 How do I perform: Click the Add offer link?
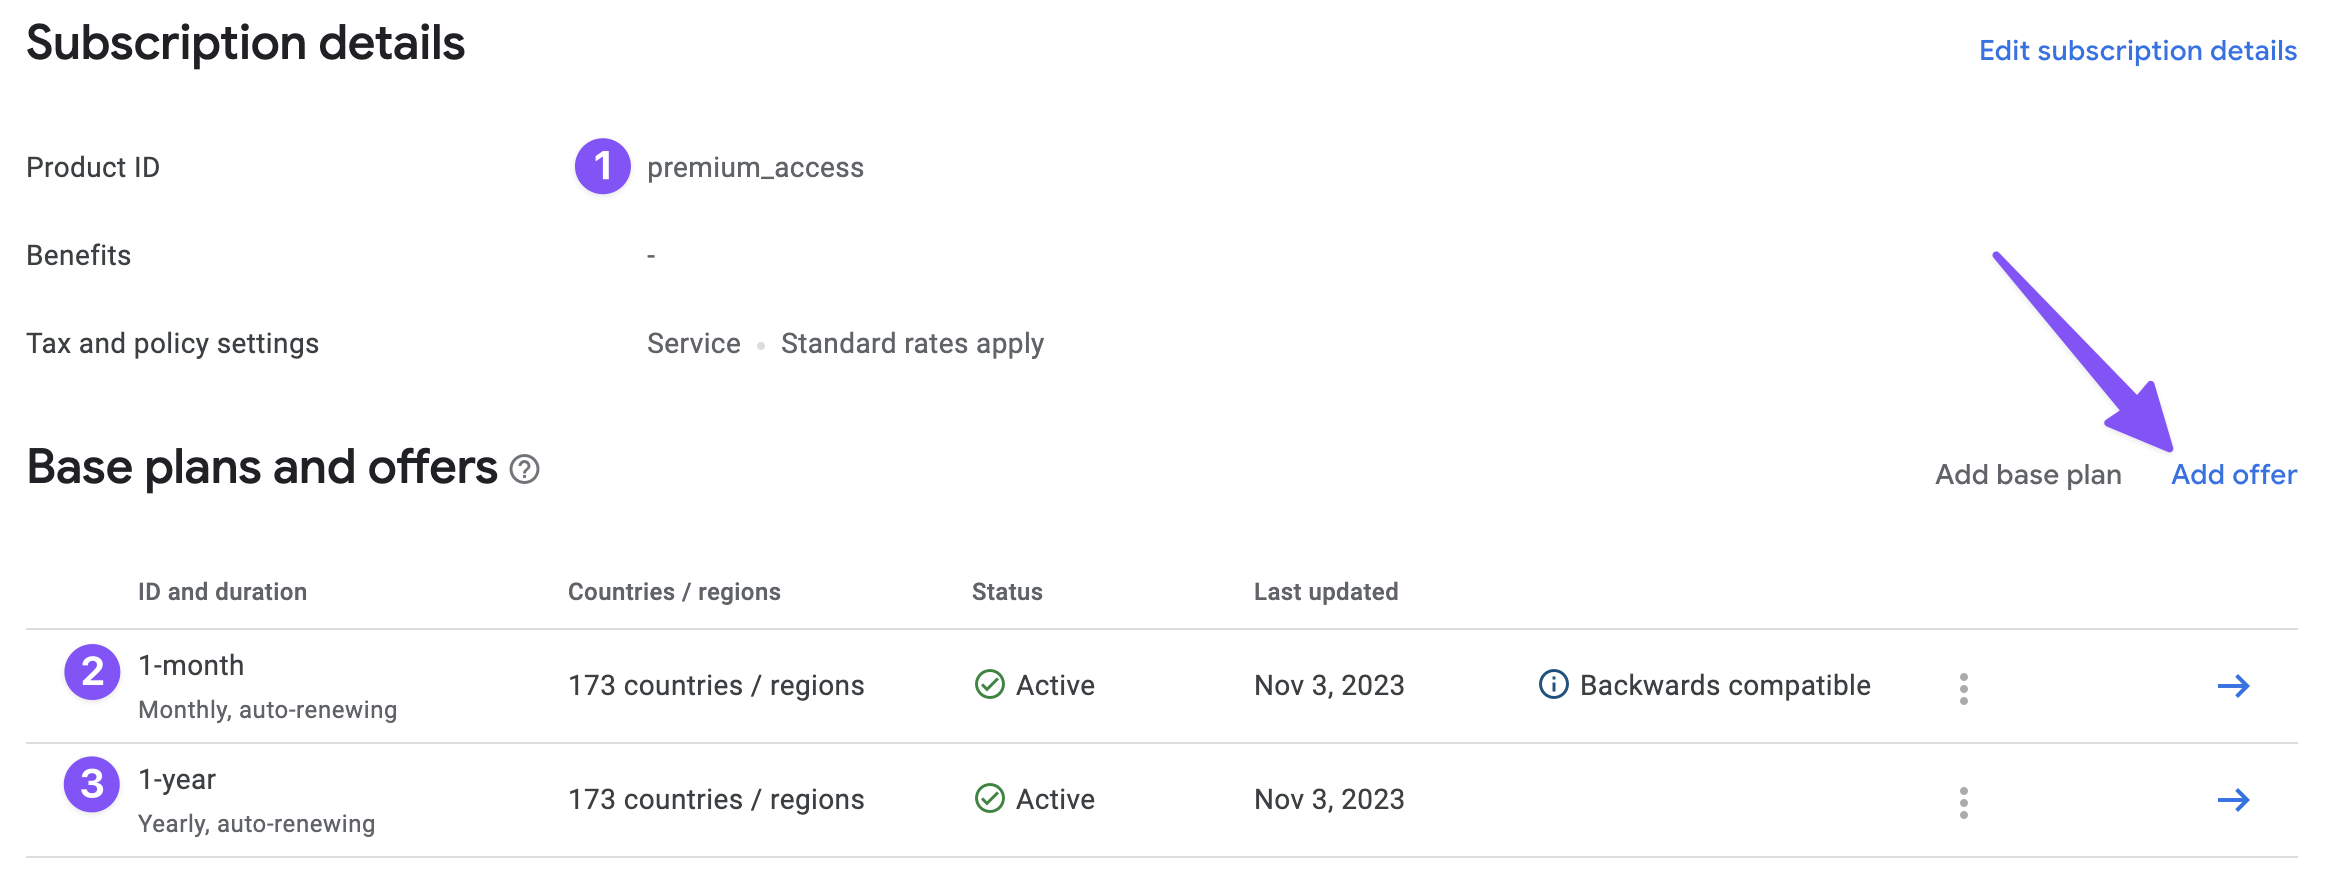[x=2233, y=474]
